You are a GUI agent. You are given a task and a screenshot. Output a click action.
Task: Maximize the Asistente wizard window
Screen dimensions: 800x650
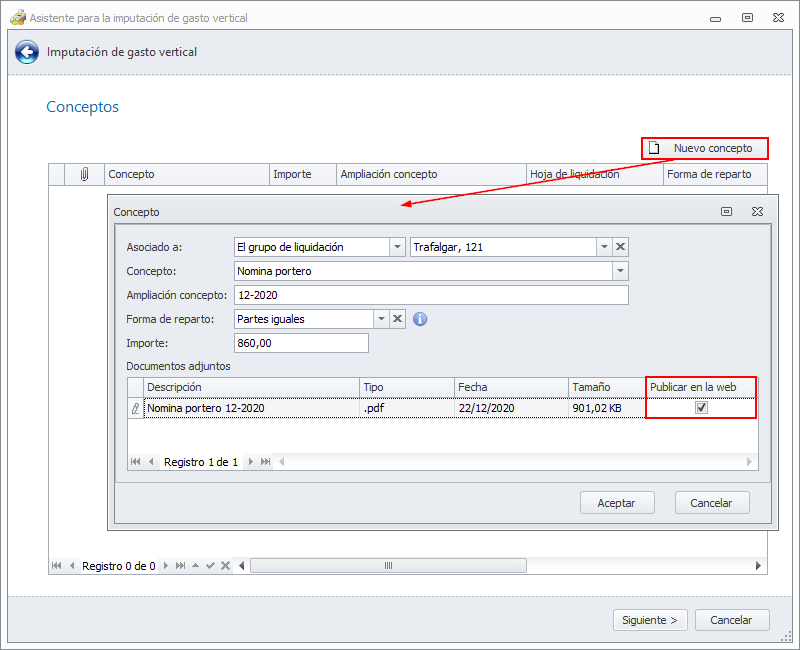pos(747,17)
